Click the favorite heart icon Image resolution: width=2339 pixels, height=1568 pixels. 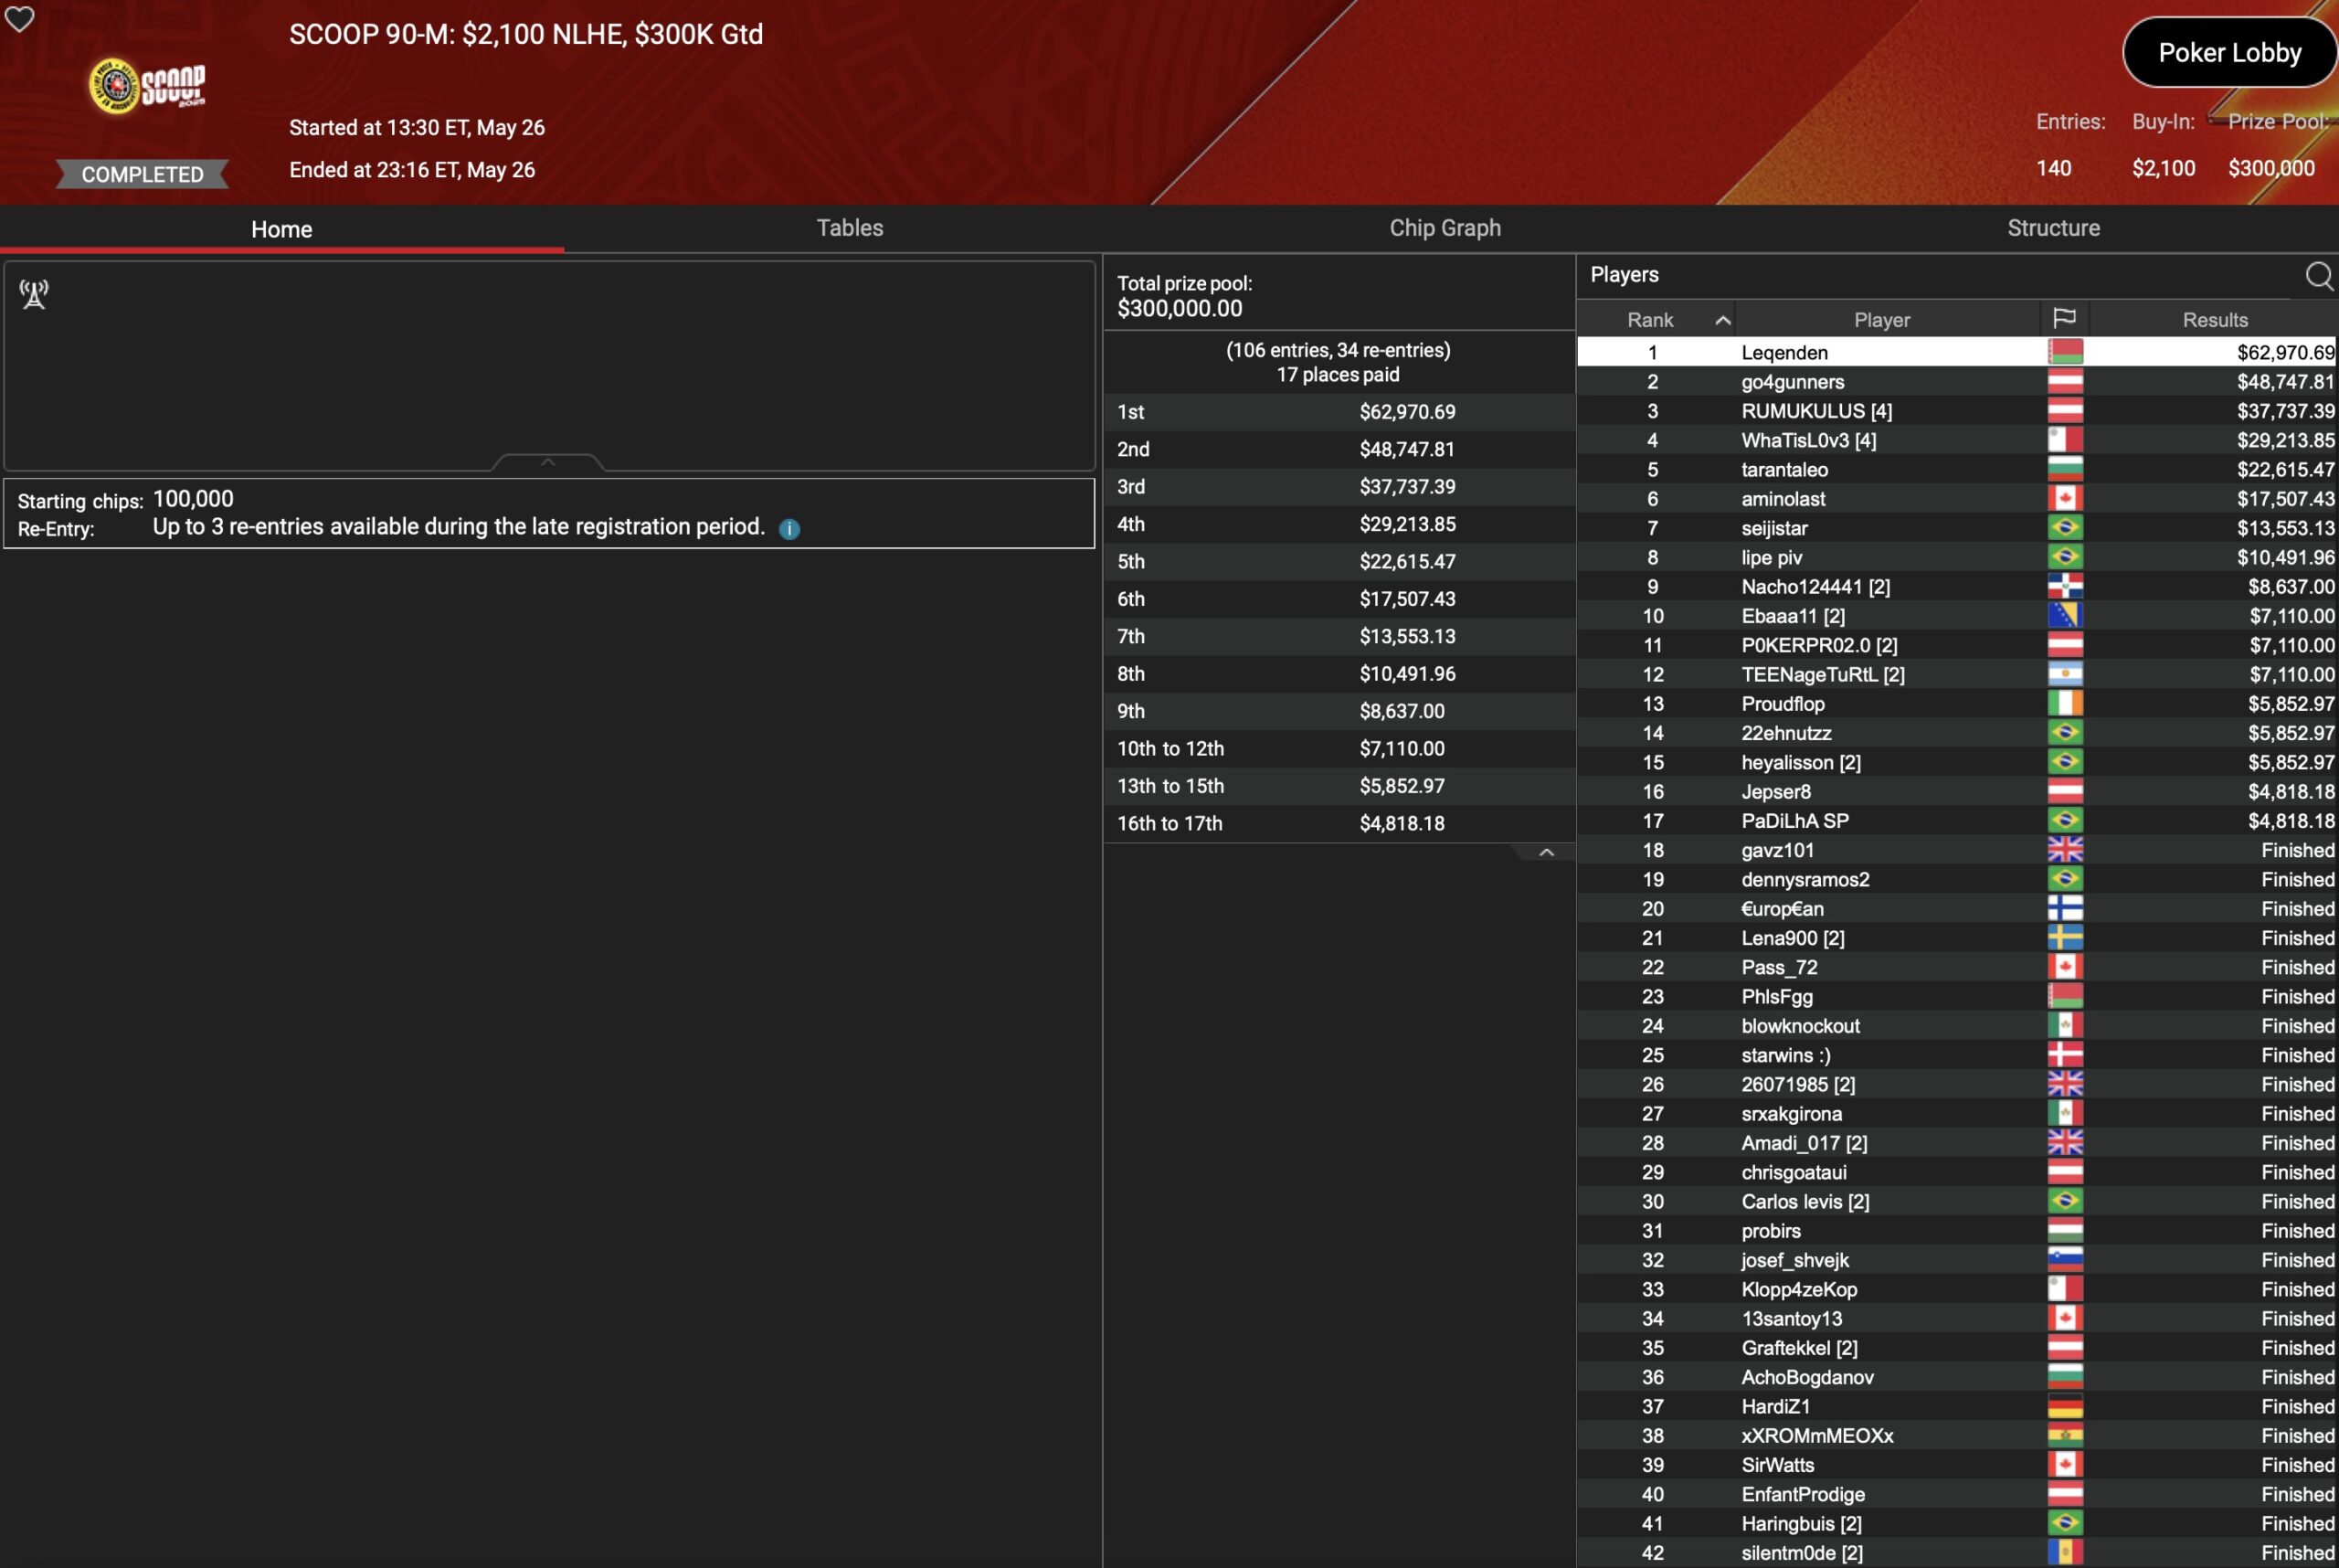click(x=20, y=19)
